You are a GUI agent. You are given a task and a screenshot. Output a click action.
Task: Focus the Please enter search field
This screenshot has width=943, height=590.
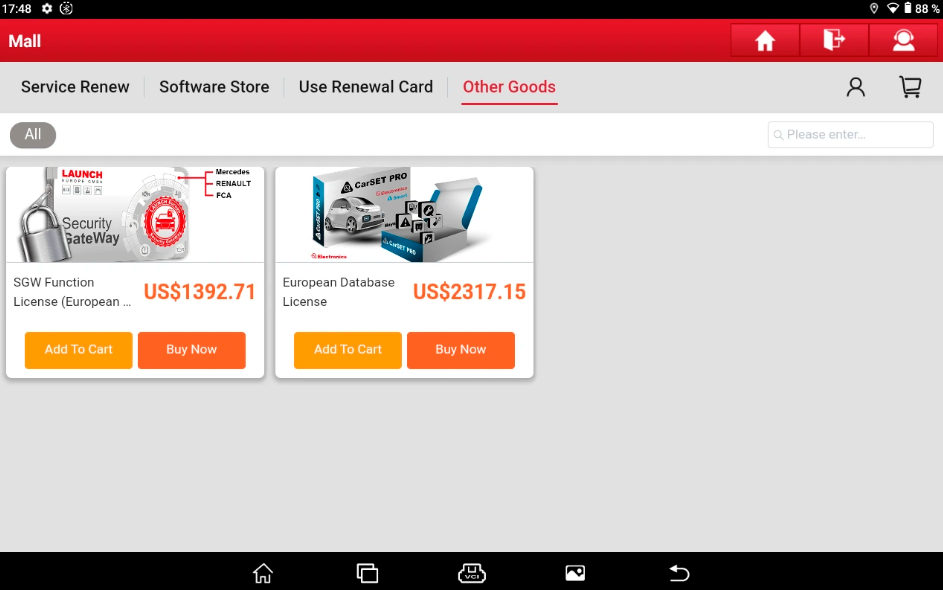tap(850, 135)
